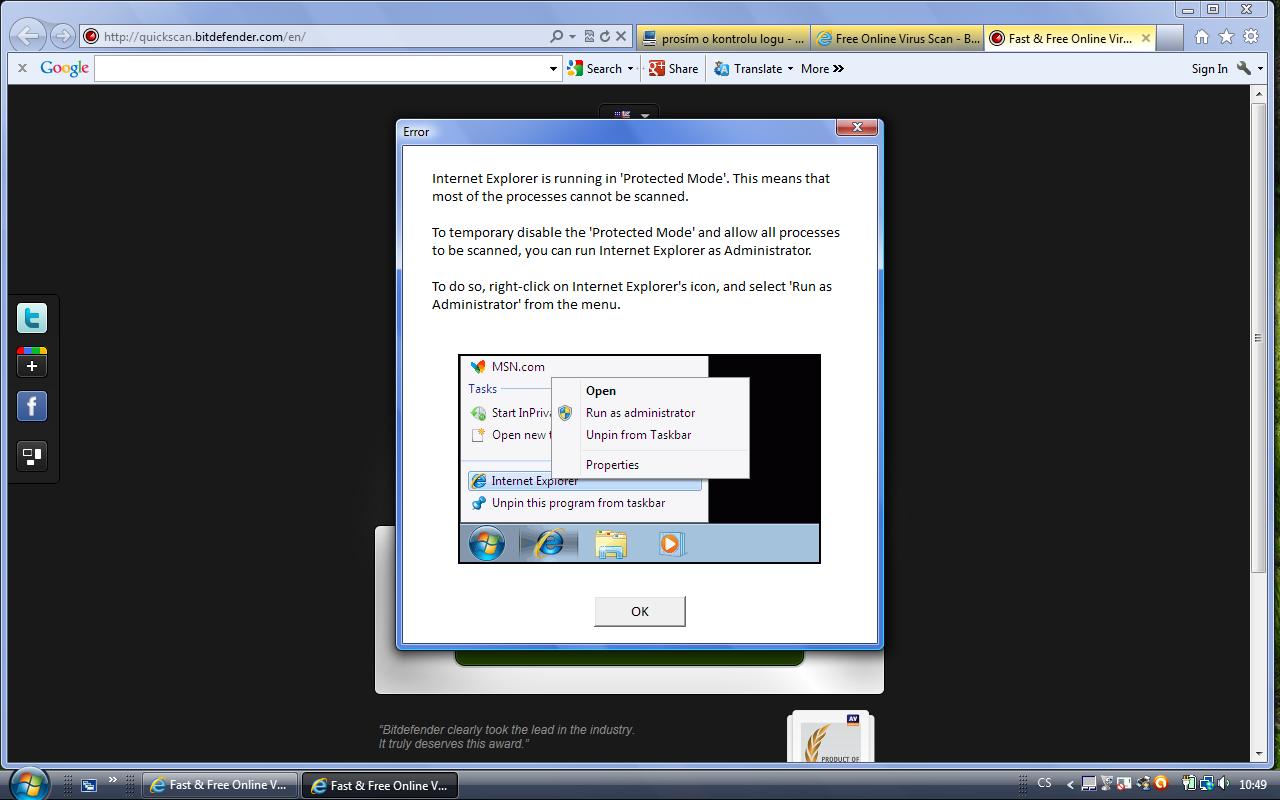Click the CS language indicator in the taskbar
The image size is (1280, 800).
pyautogui.click(x=1044, y=783)
